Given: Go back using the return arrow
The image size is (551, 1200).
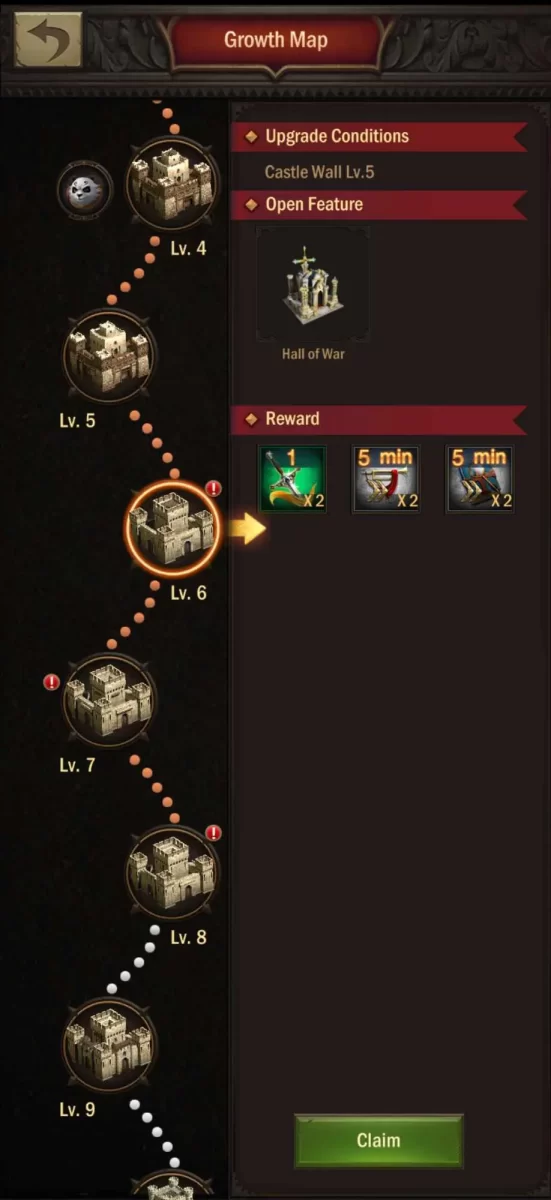Looking at the screenshot, I should (47, 38).
